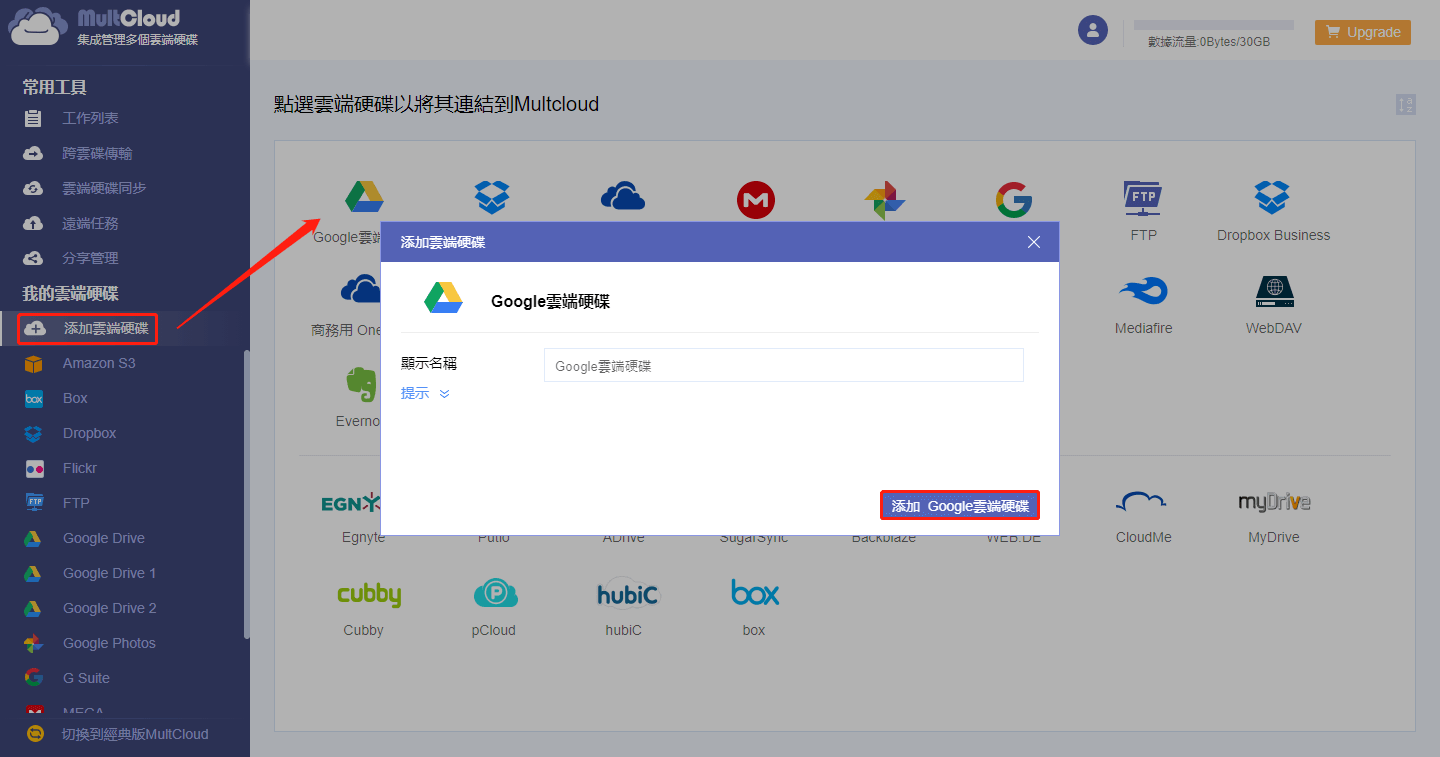Open the FTP drive in the sidebar list

click(x=76, y=503)
